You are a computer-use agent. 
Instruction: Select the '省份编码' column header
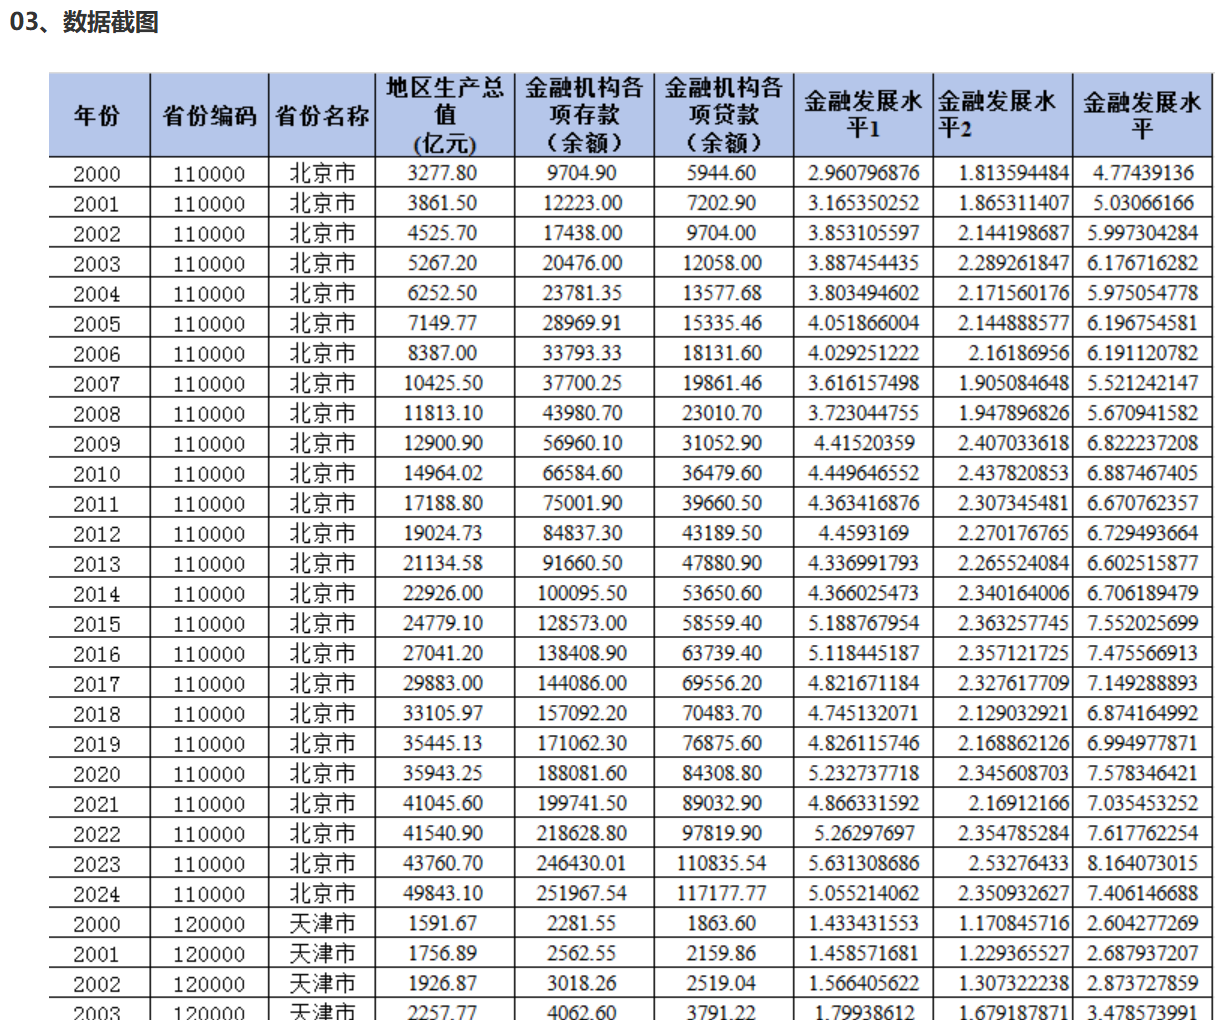209,115
